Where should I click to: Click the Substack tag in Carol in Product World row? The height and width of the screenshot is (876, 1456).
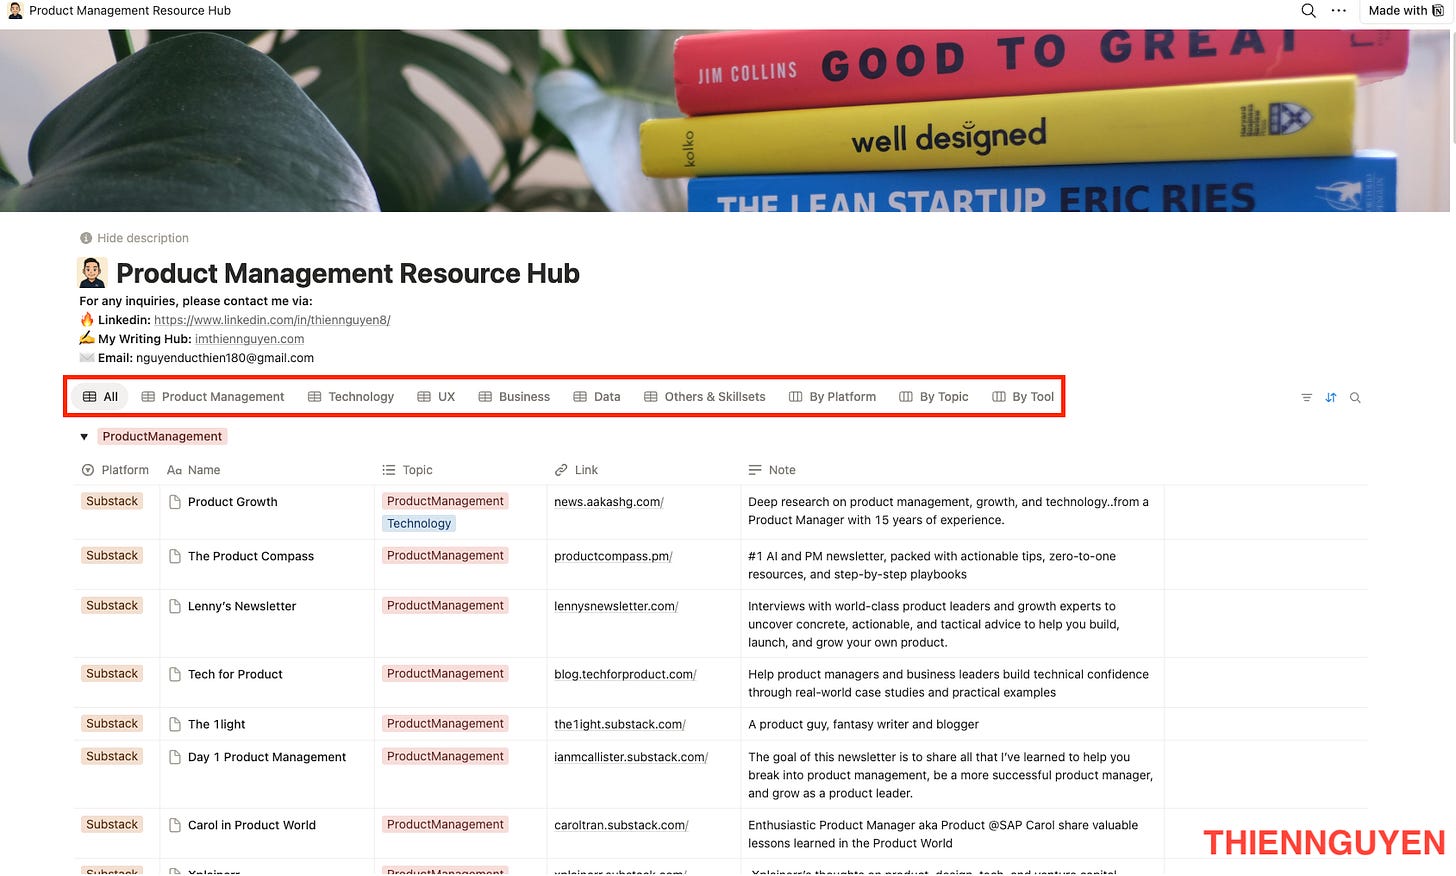[112, 824]
